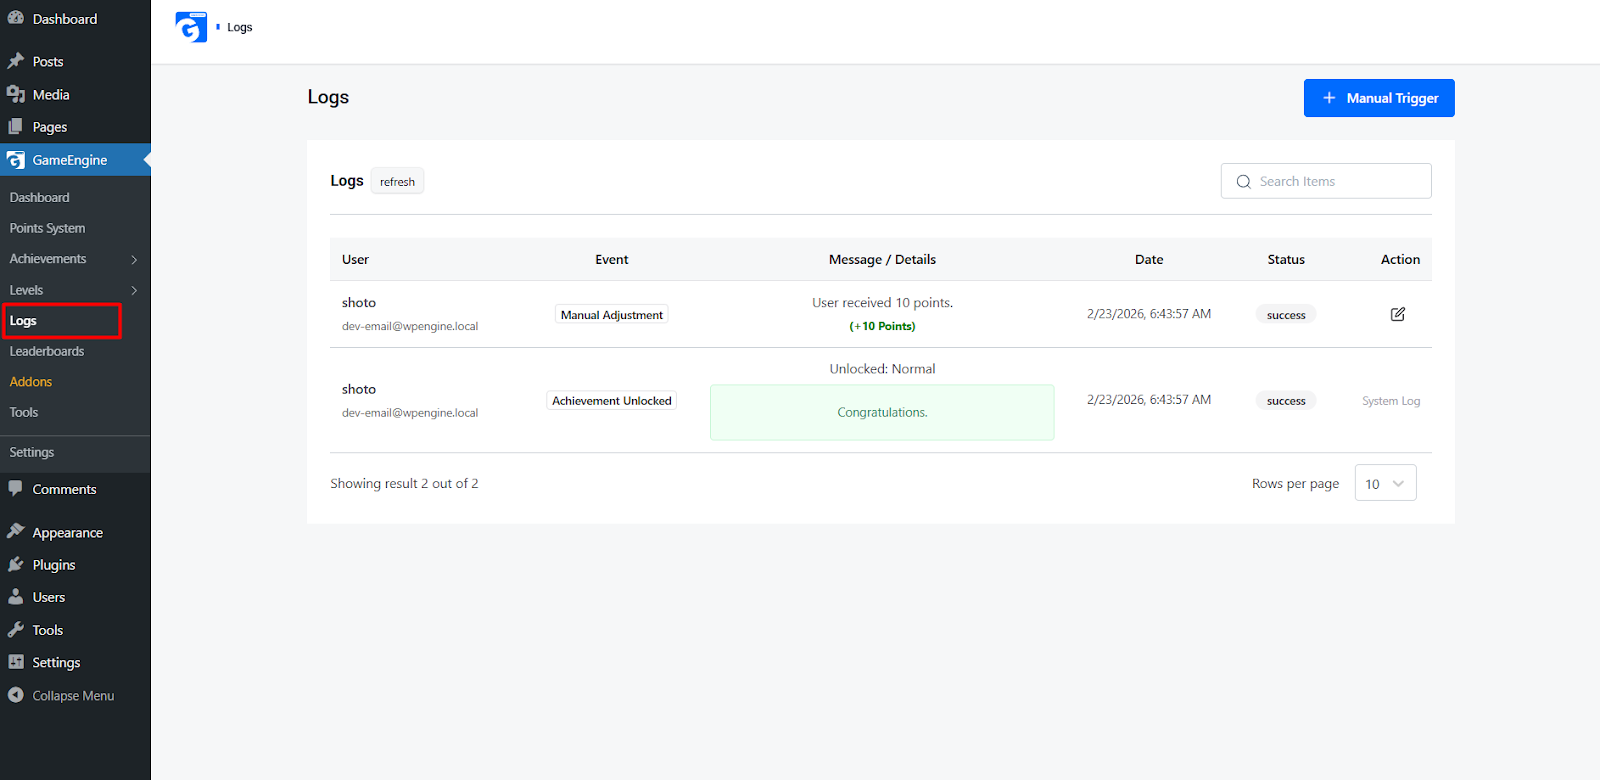Screen dimensions: 1600x780
Task: Click the Date column header
Action: coord(1149,259)
